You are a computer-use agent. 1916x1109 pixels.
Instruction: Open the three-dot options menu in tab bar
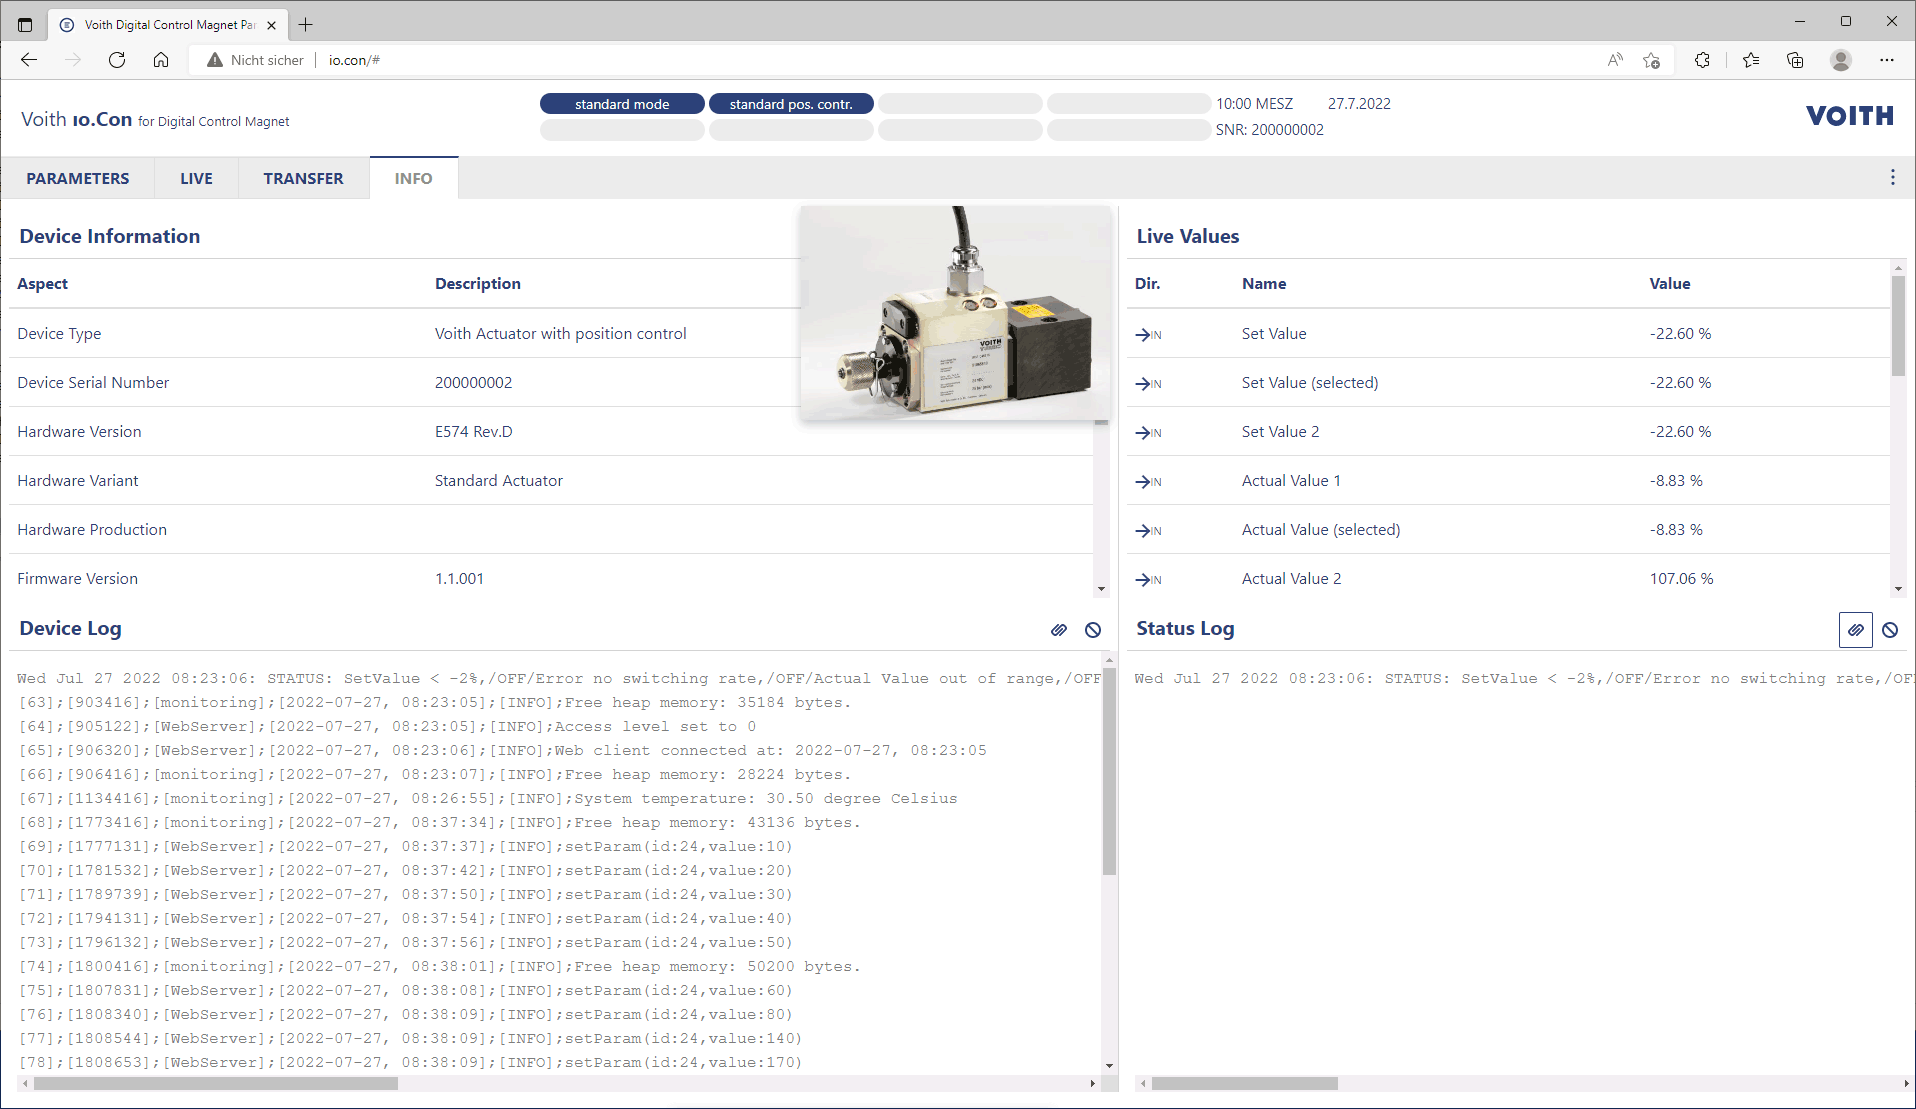pos(1892,177)
